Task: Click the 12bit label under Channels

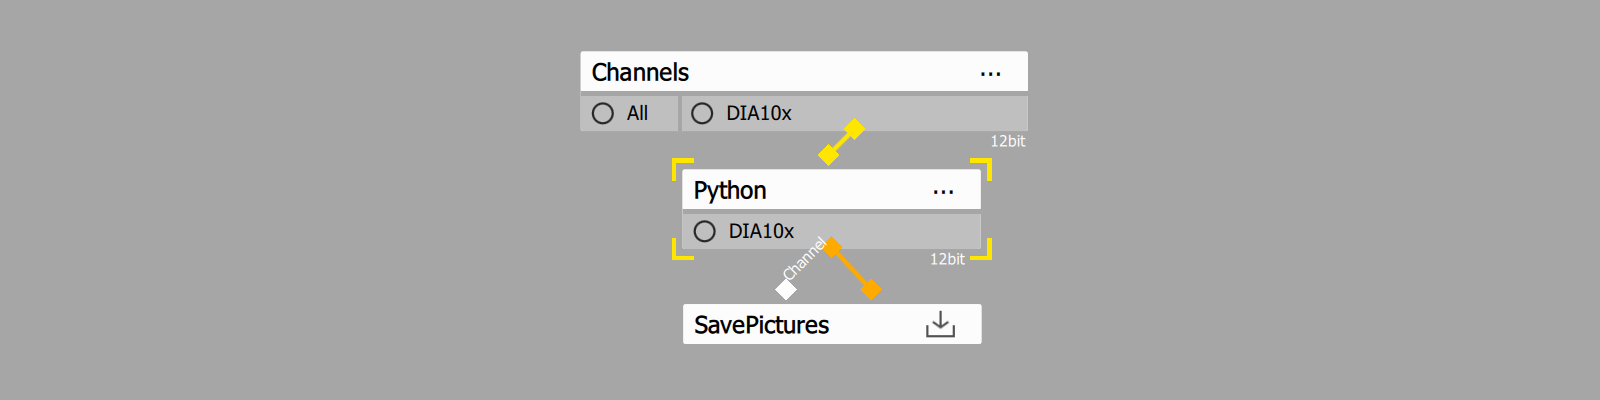Action: coord(1007,141)
